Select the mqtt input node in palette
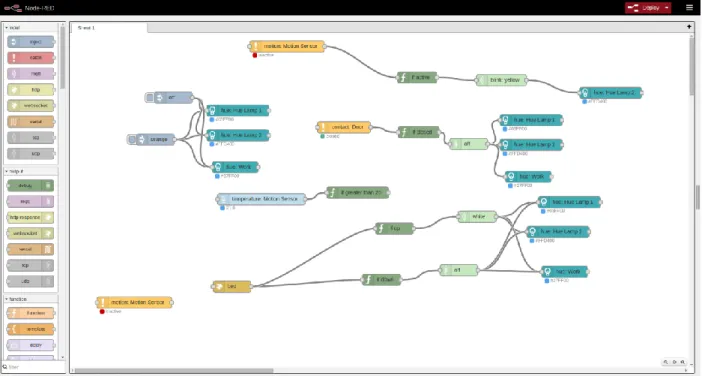 point(31,73)
